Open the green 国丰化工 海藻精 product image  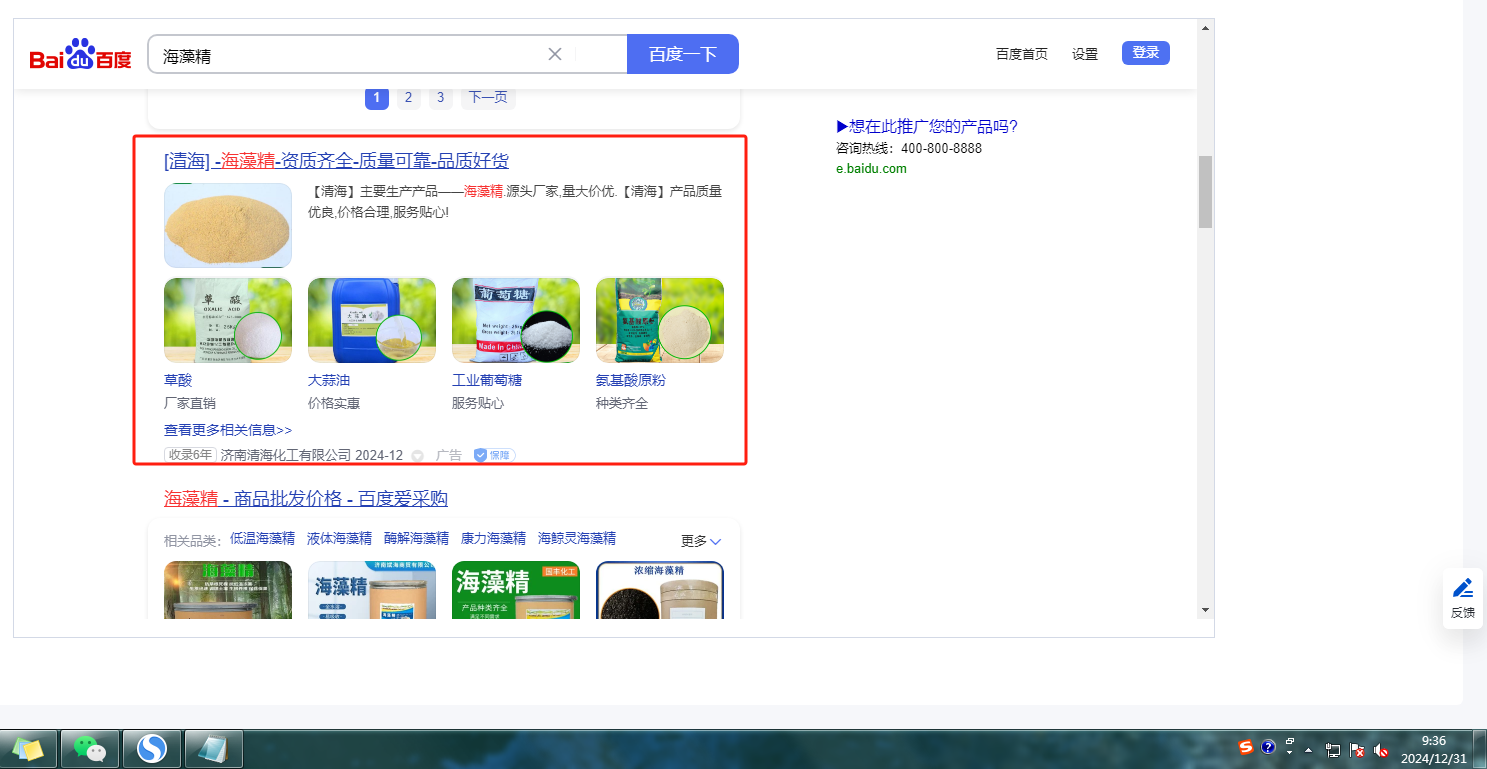coord(516,590)
